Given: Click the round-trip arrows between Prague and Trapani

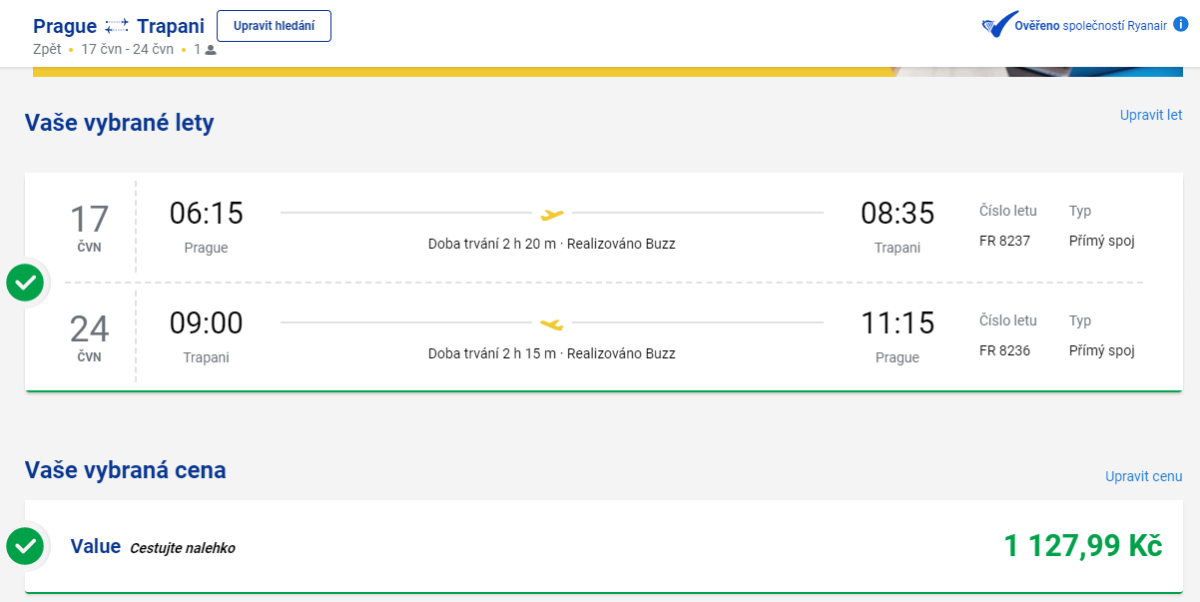Looking at the screenshot, I should (x=117, y=27).
